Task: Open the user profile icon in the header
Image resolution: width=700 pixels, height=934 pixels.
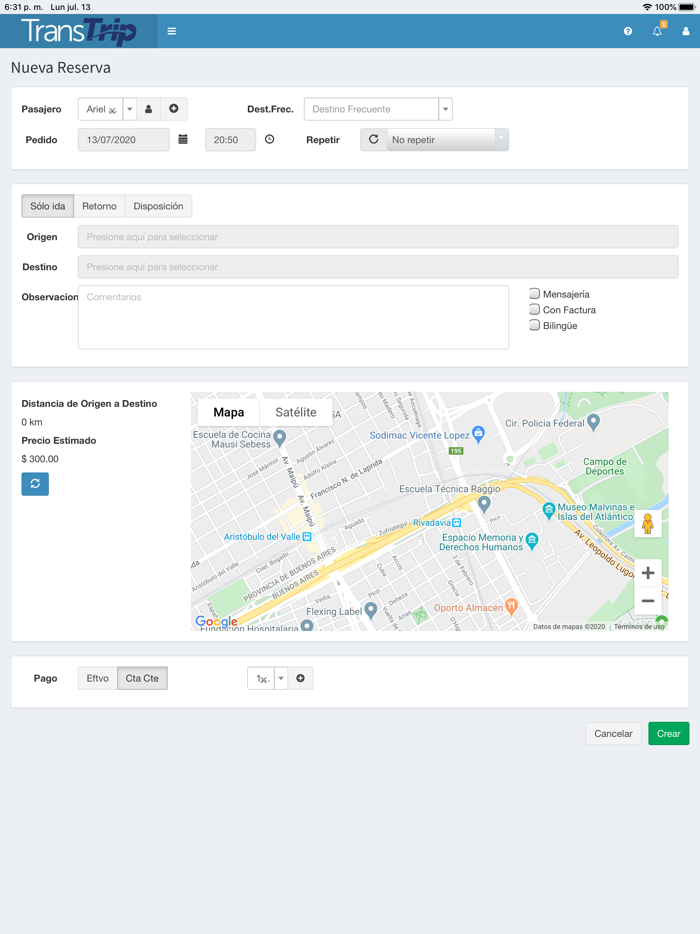Action: (686, 31)
